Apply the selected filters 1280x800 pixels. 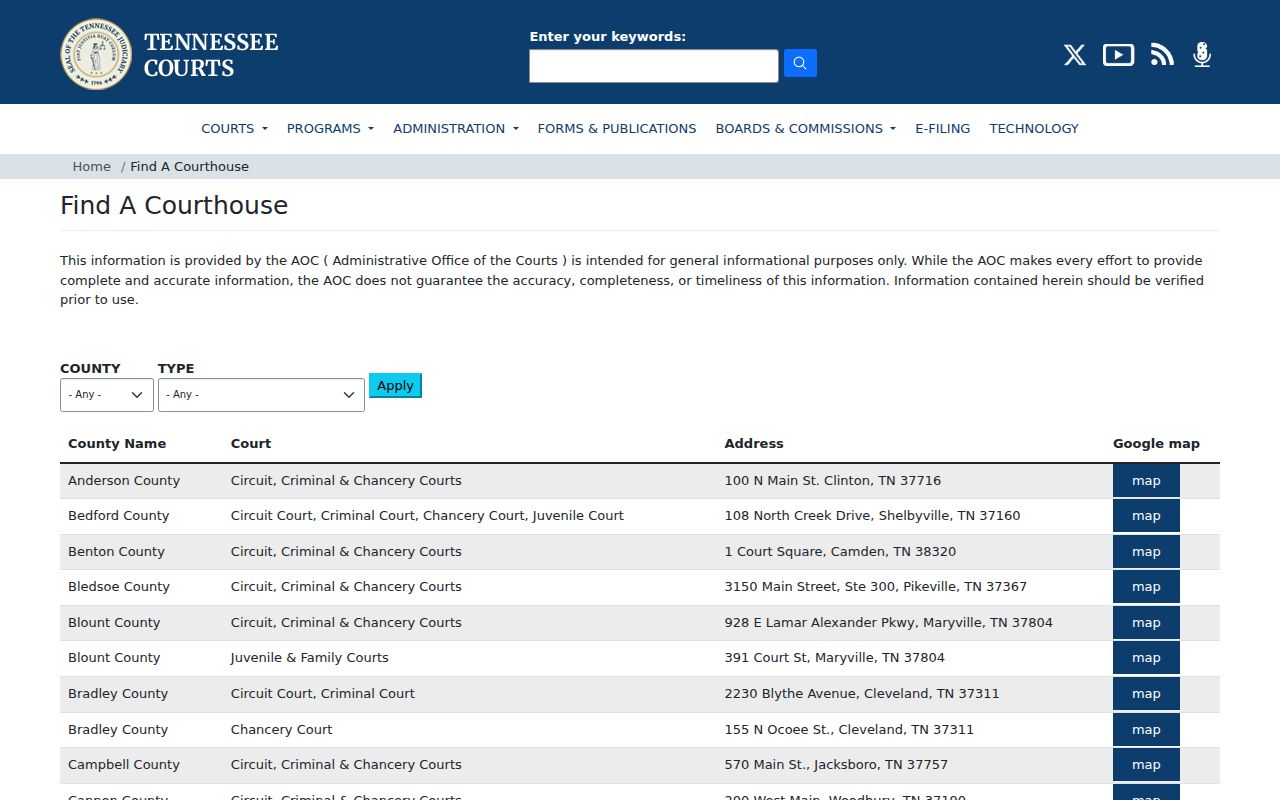click(395, 385)
